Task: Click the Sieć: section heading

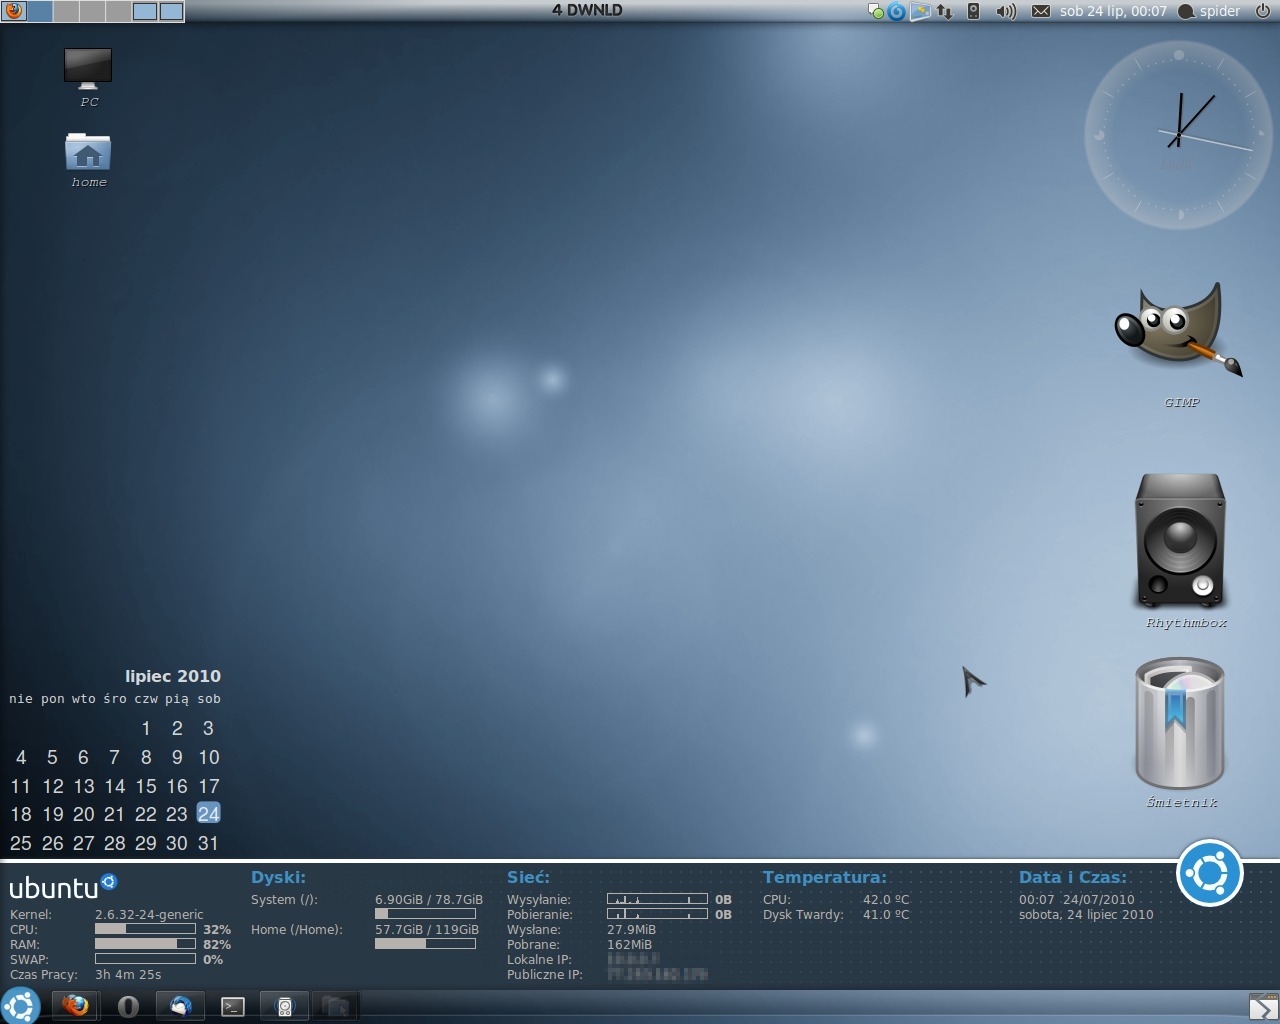Action: [528, 877]
